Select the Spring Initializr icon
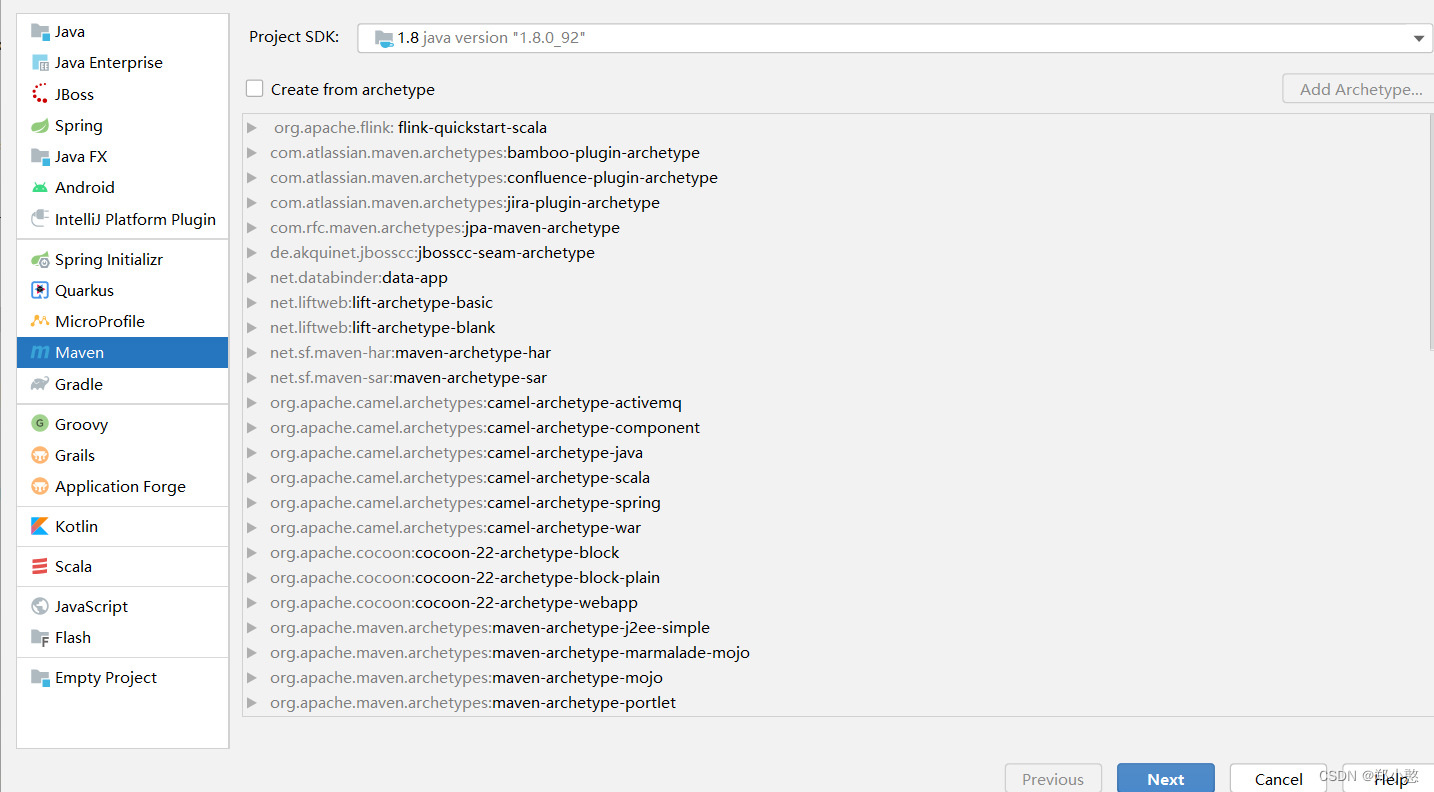1434x792 pixels. click(40, 259)
